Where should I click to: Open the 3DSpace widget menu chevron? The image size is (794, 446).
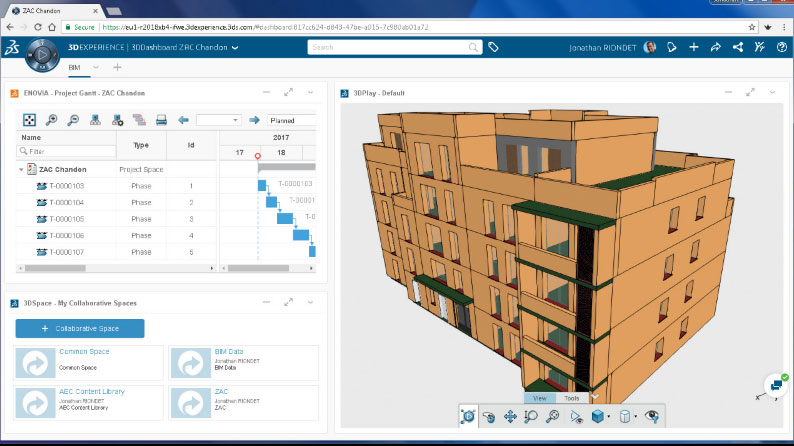tap(310, 303)
